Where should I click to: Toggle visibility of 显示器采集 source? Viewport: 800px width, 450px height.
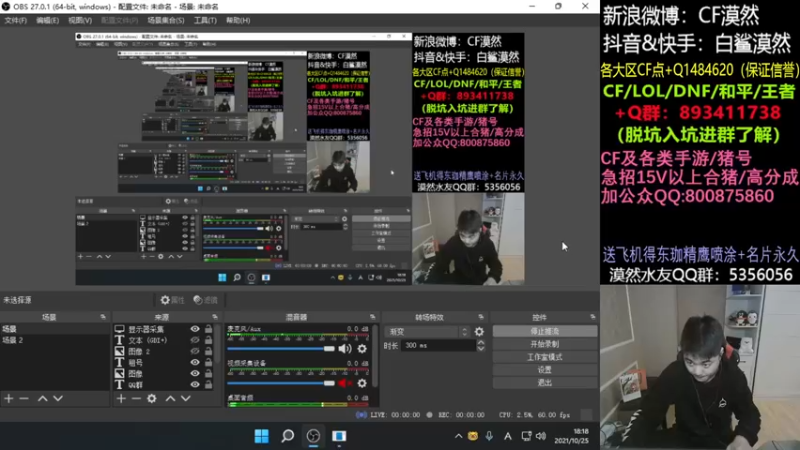click(x=195, y=329)
